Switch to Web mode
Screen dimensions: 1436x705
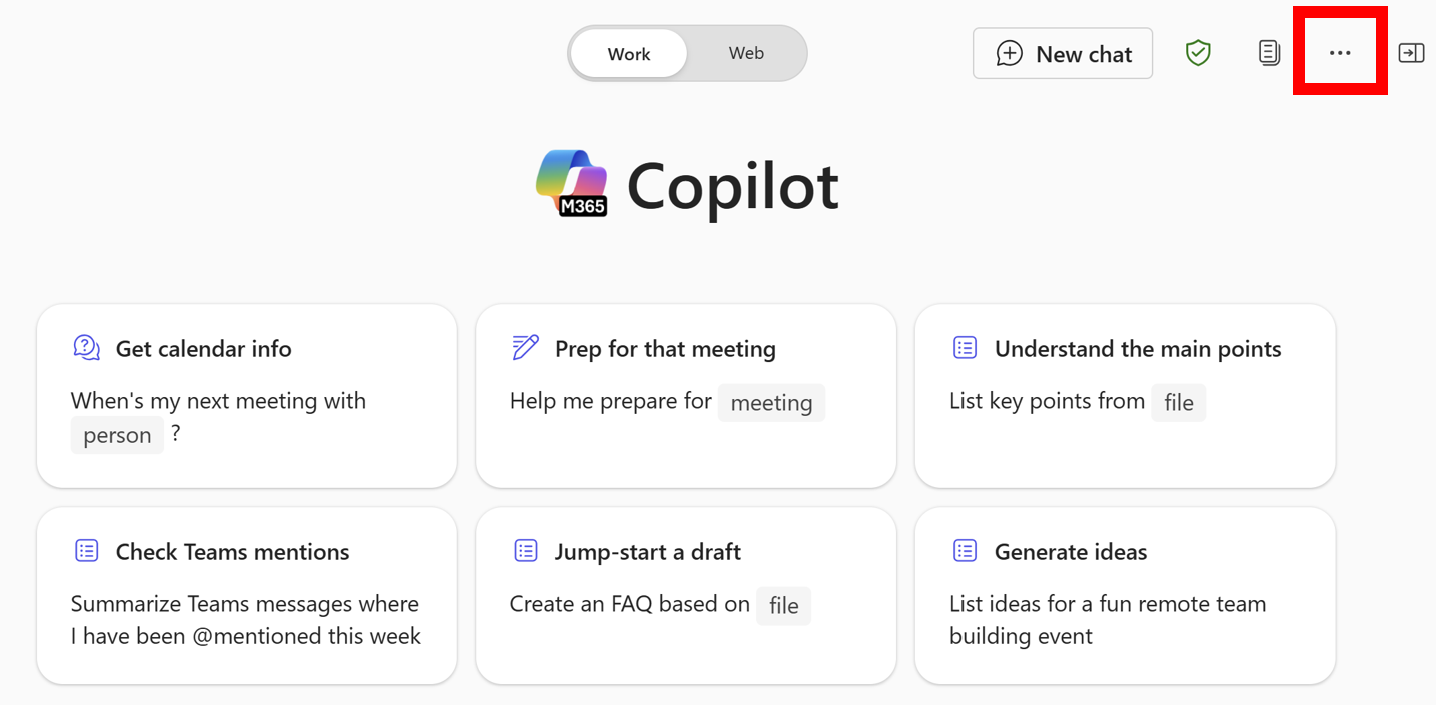tap(746, 53)
